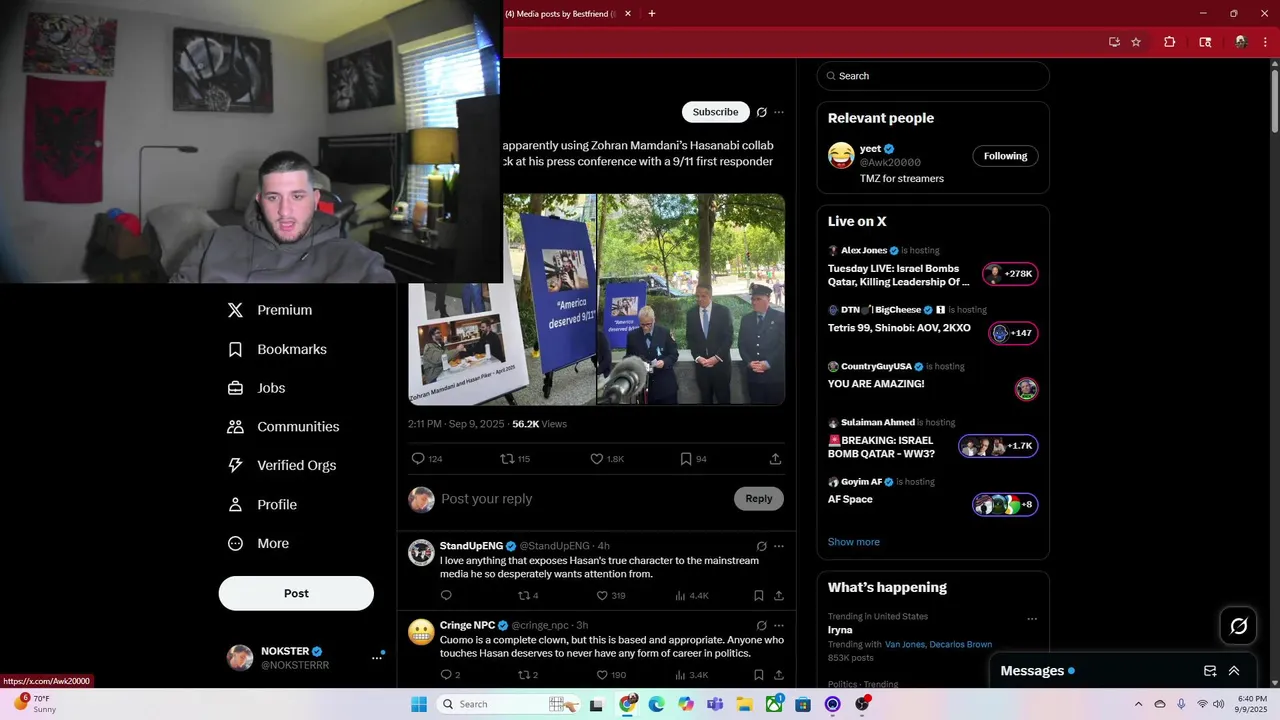This screenshot has height=720, width=1280.
Task: Open StandUpENG profile name link
Action: (471, 546)
